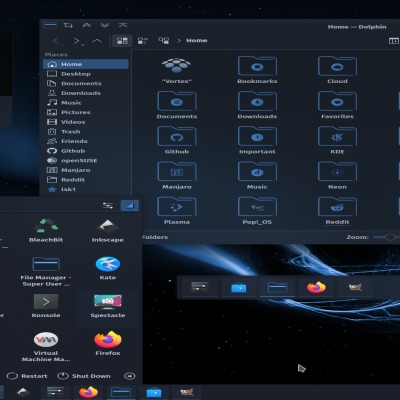Open Firefox from the bottom taskbar
The image size is (400, 400).
[x=88, y=392]
